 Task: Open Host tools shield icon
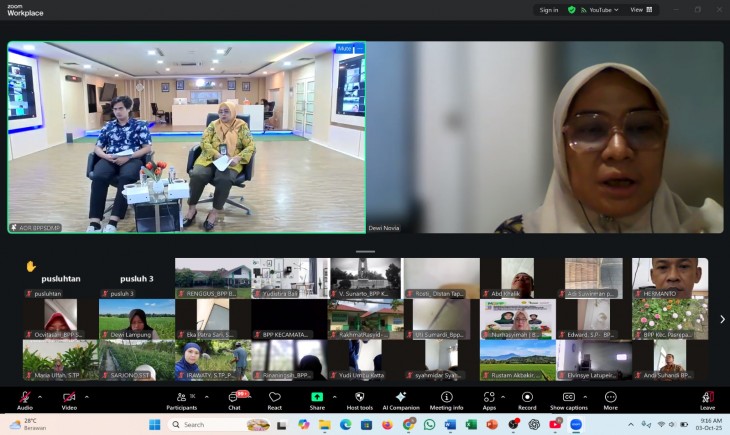(x=359, y=399)
